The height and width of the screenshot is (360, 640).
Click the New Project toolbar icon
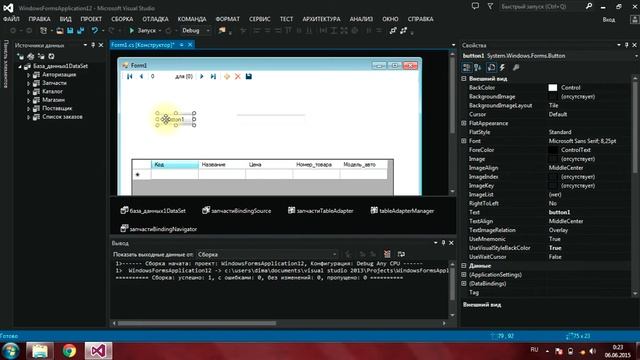(43, 31)
